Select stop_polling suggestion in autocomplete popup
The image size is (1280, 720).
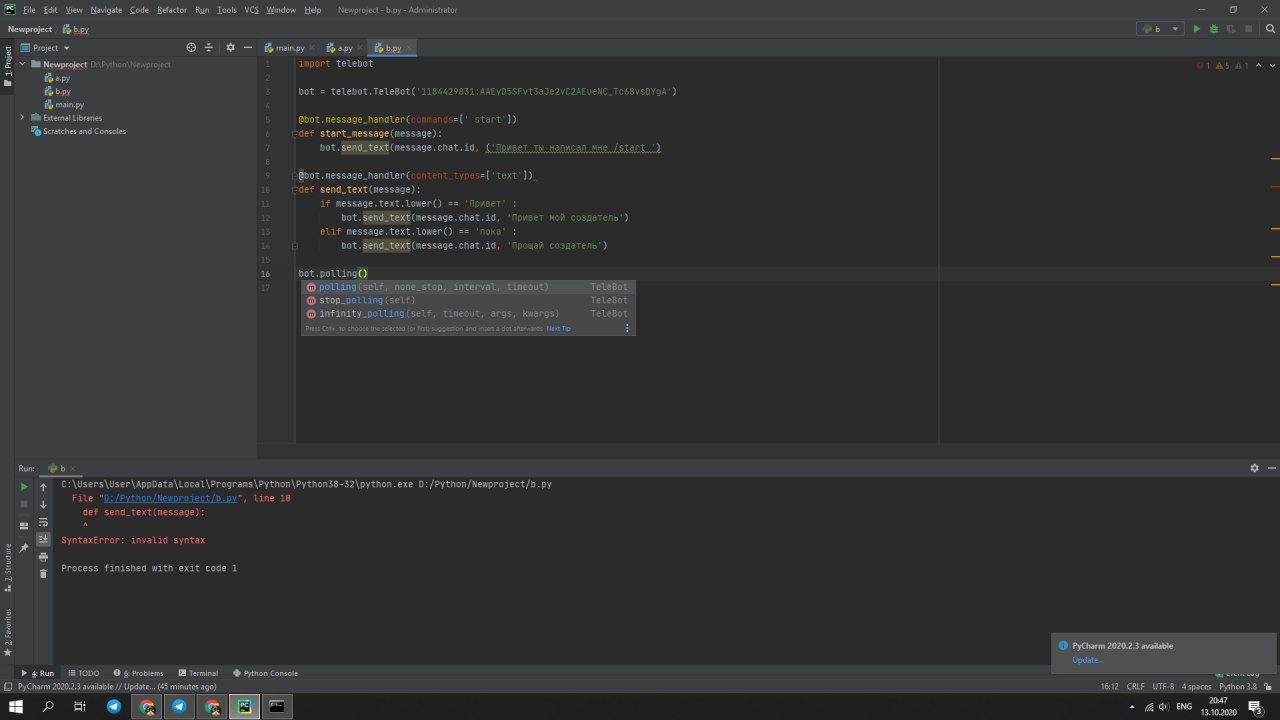468,300
